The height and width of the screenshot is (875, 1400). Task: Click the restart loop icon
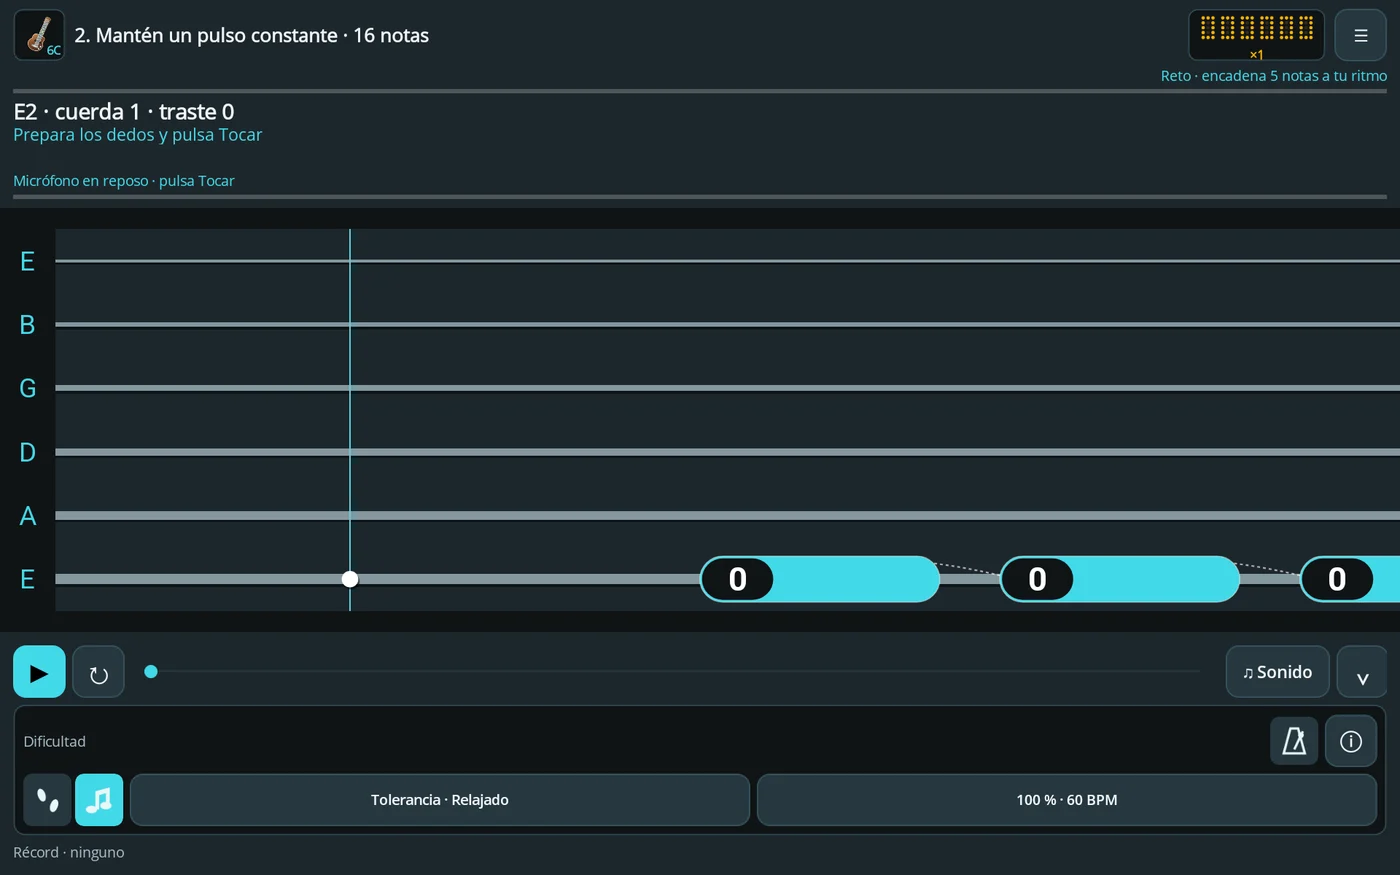point(98,672)
